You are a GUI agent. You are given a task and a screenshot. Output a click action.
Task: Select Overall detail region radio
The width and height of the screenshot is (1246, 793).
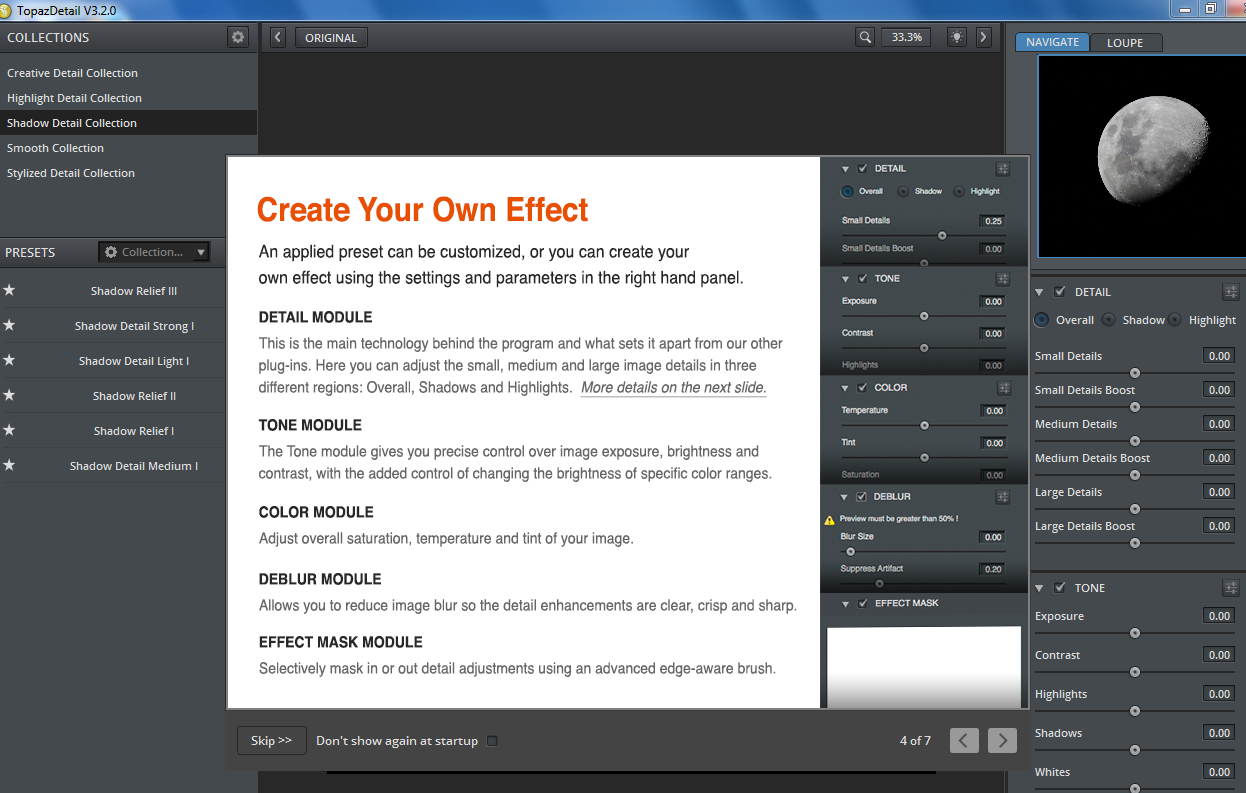pos(1042,320)
